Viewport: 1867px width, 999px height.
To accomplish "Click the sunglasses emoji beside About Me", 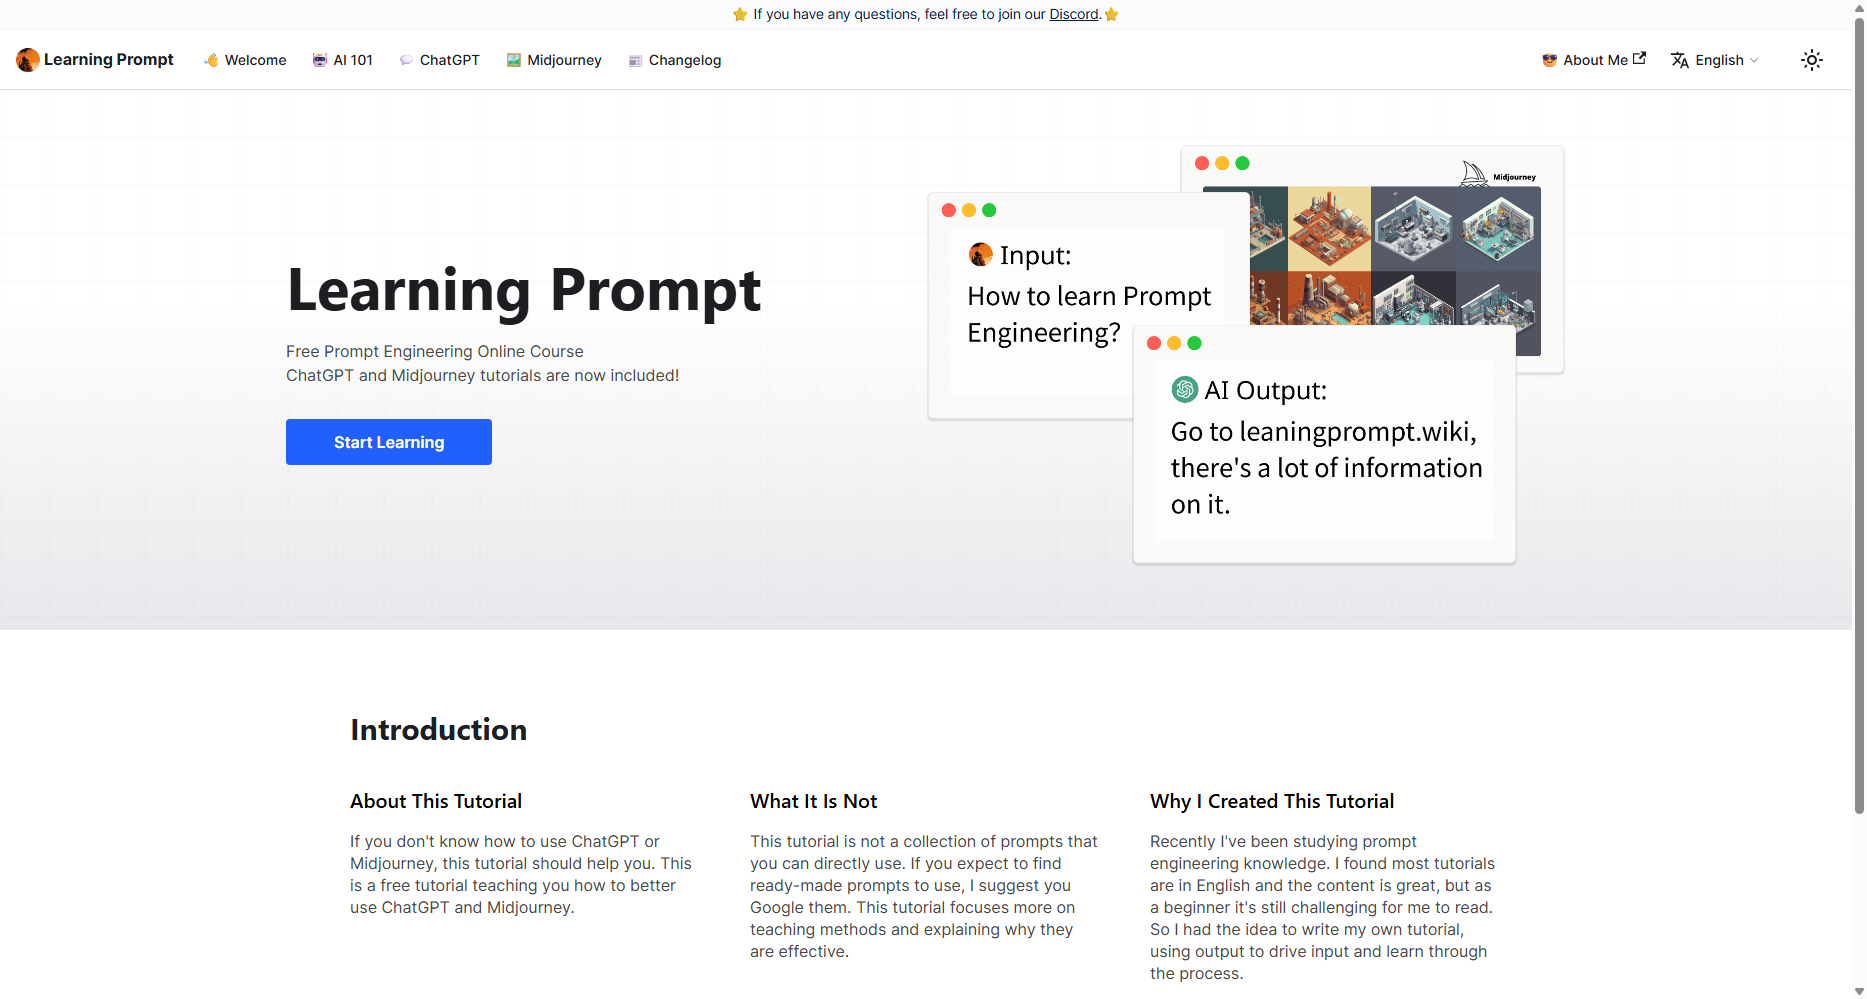I will coord(1550,60).
